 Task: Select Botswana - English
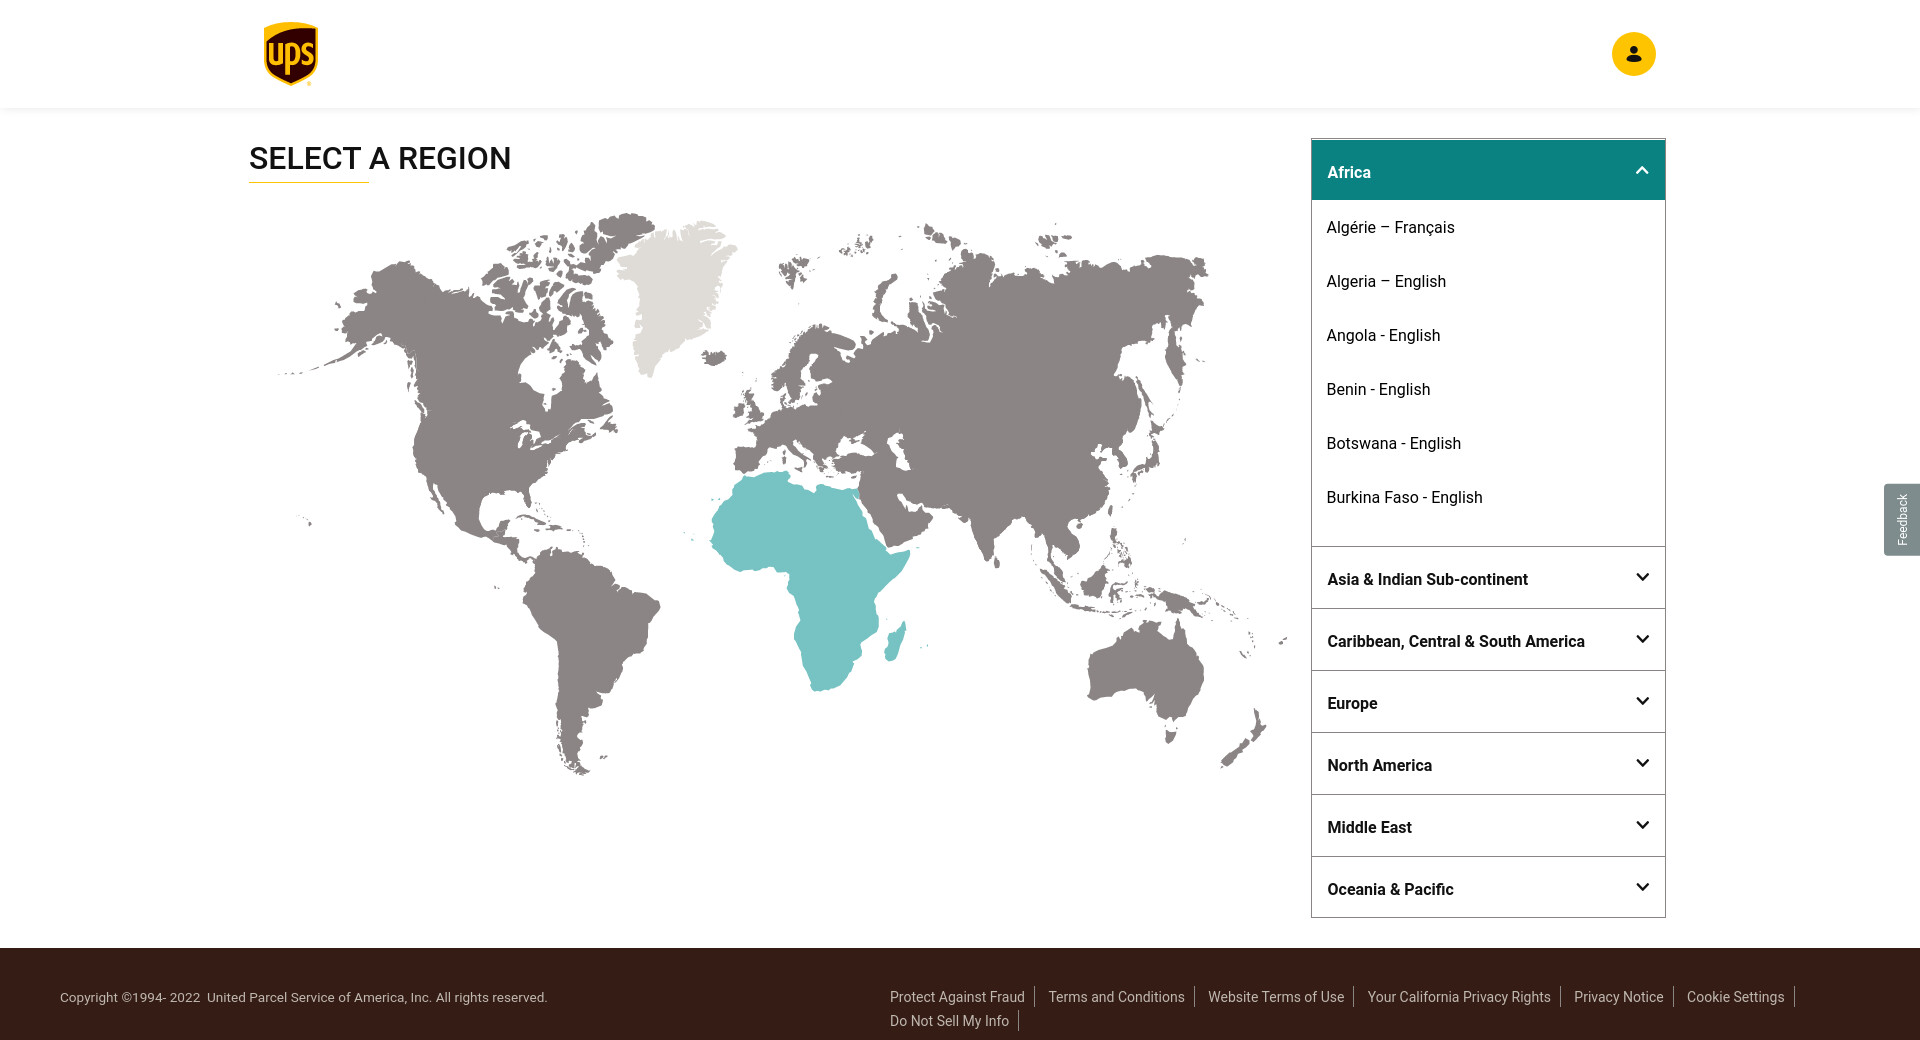[1393, 443]
